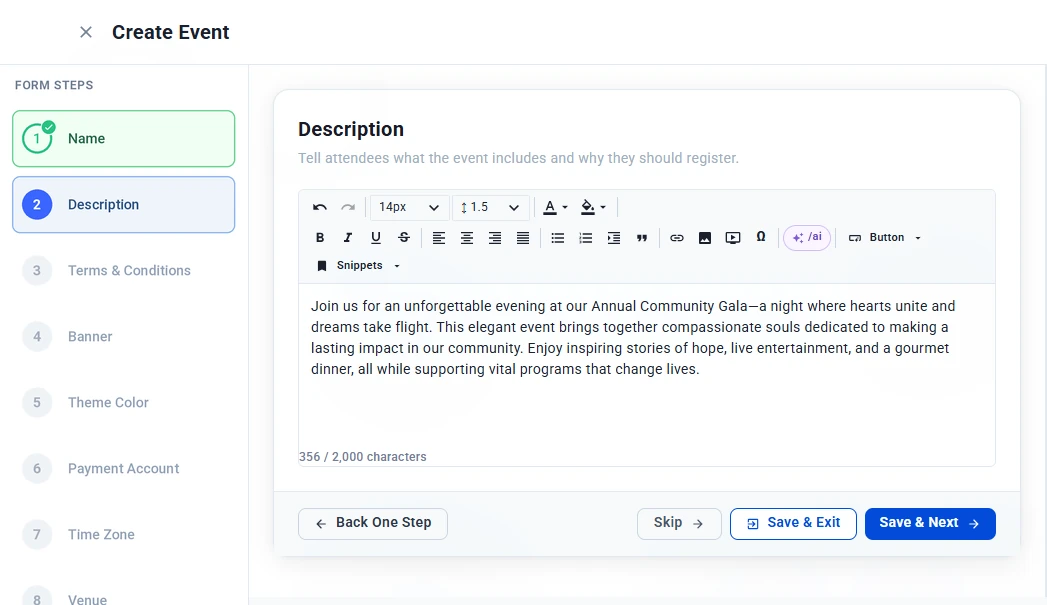Click Save & Next
The height and width of the screenshot is (605, 1047).
pyautogui.click(x=930, y=524)
